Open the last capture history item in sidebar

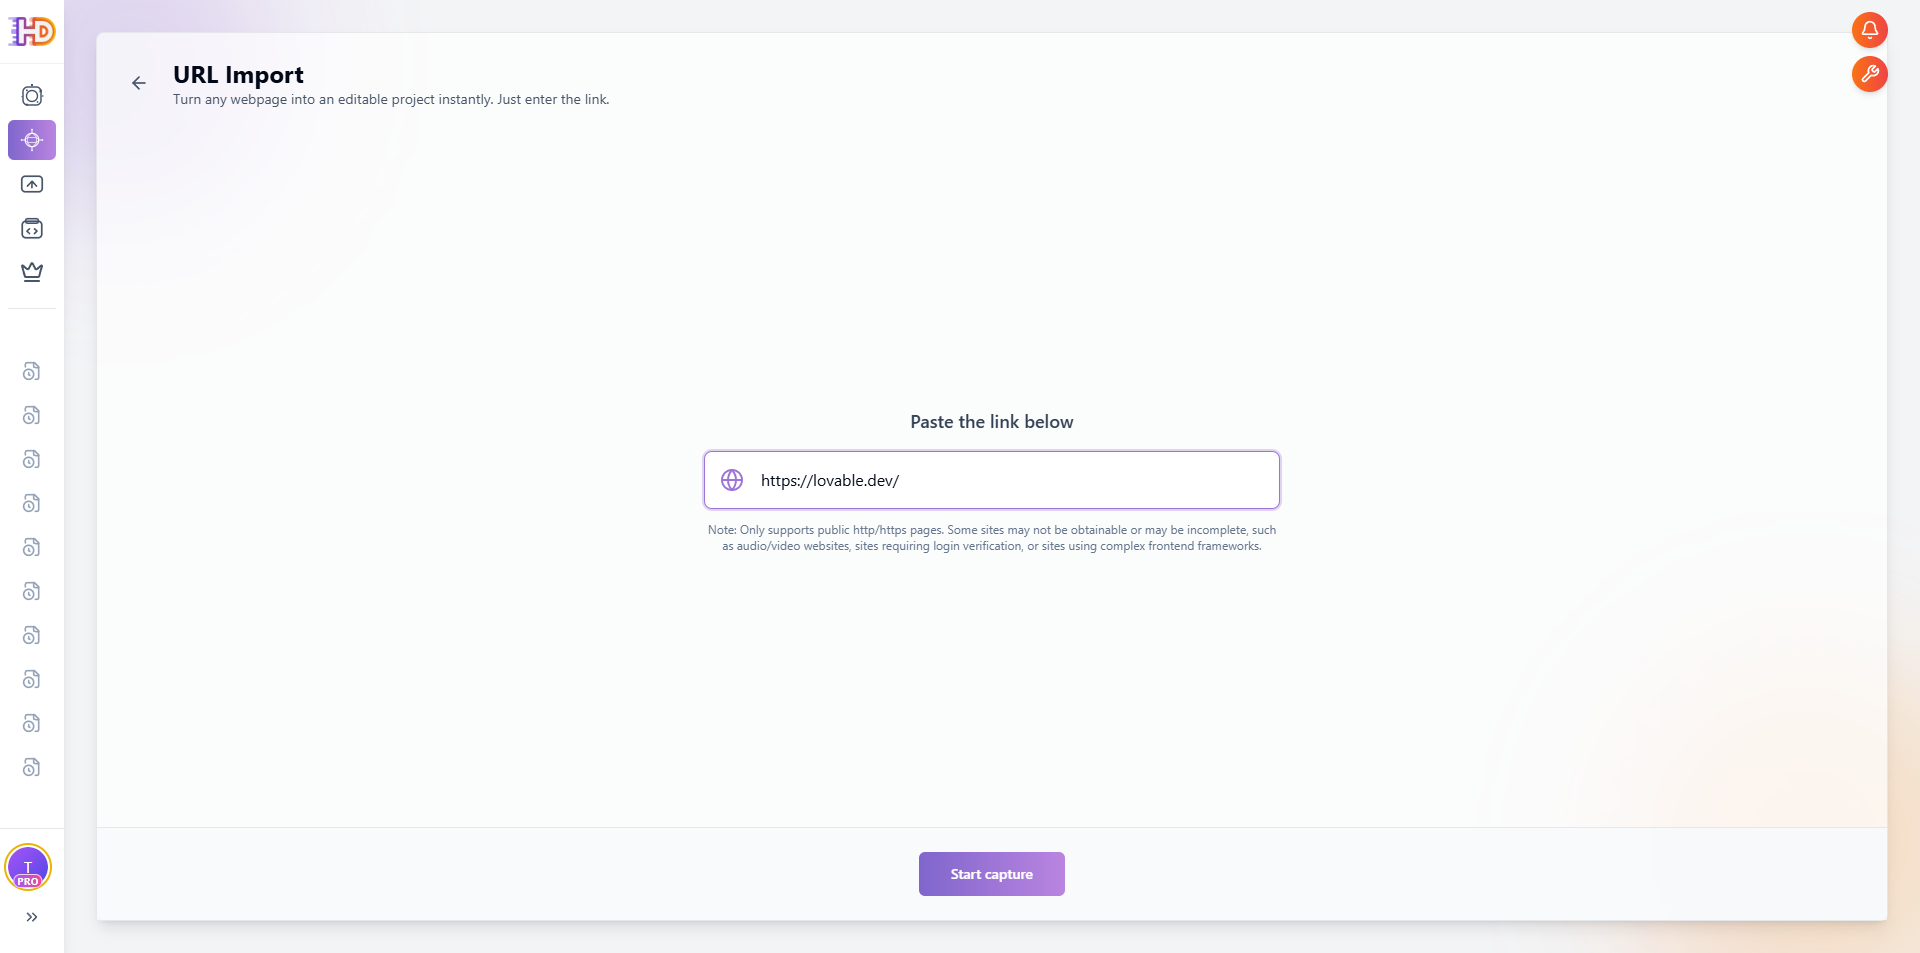coord(31,767)
